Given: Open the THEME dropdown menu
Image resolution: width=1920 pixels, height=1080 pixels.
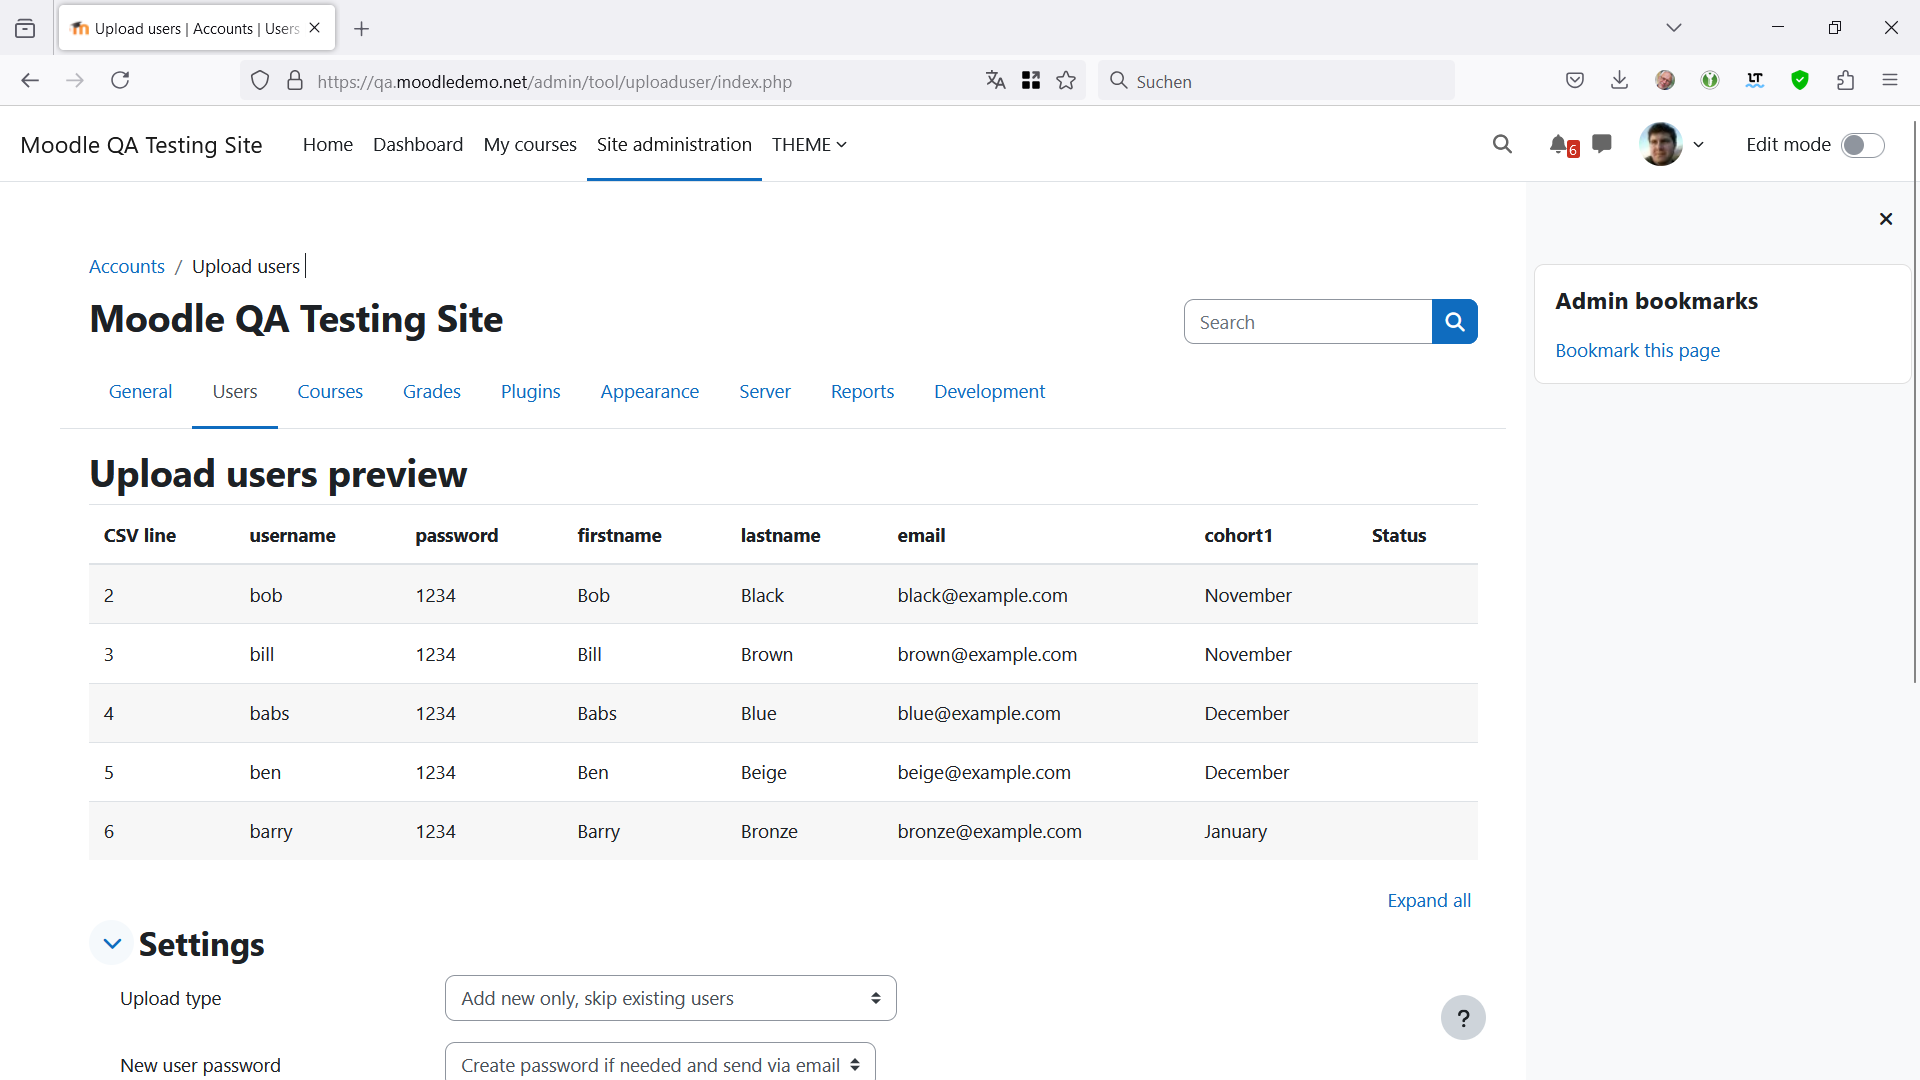Looking at the screenshot, I should click(809, 144).
